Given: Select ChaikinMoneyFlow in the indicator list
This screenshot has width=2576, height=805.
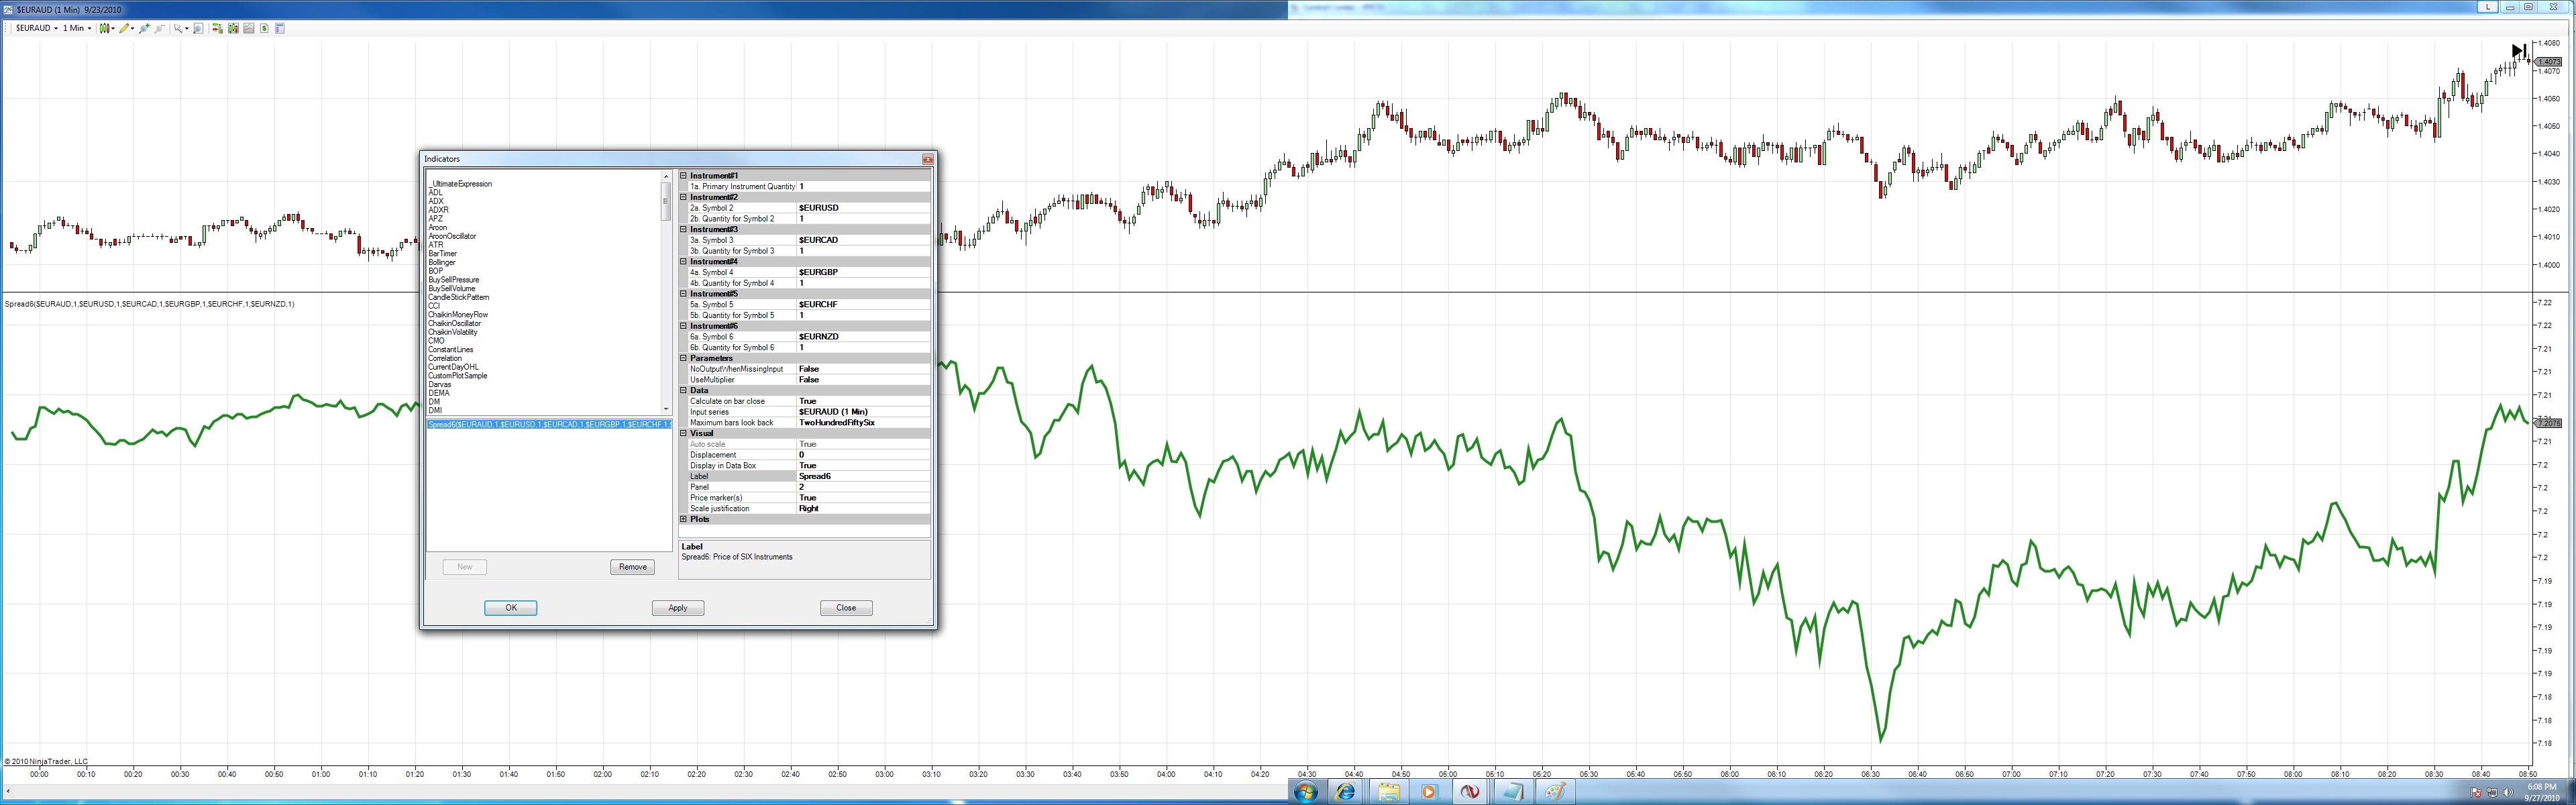Looking at the screenshot, I should [458, 315].
